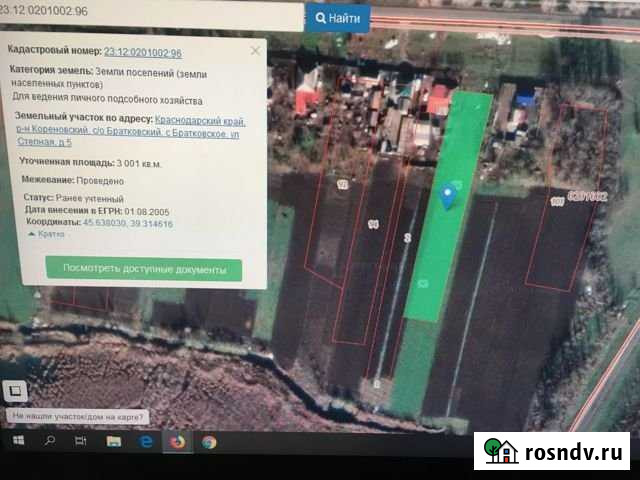Launch Microsoft Edge from the taskbar
This screenshot has width=640, height=480.
(x=145, y=440)
